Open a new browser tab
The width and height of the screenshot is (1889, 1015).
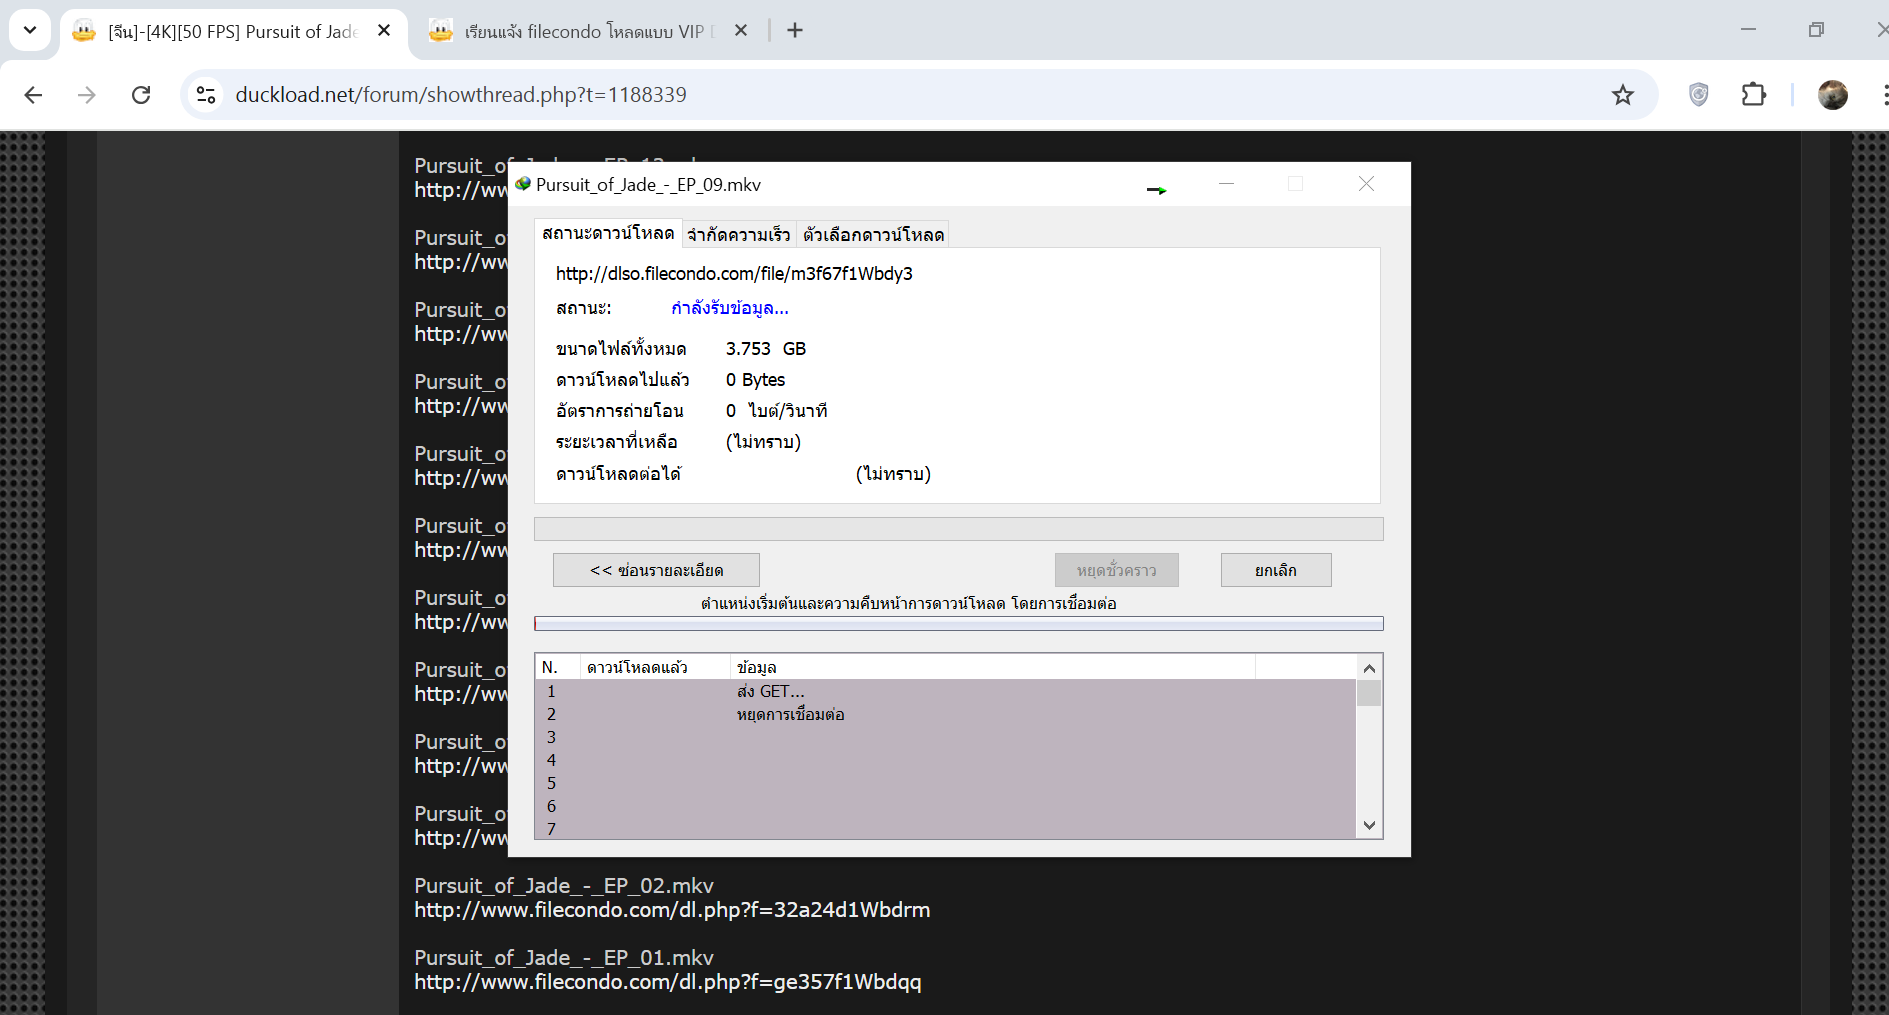795,31
